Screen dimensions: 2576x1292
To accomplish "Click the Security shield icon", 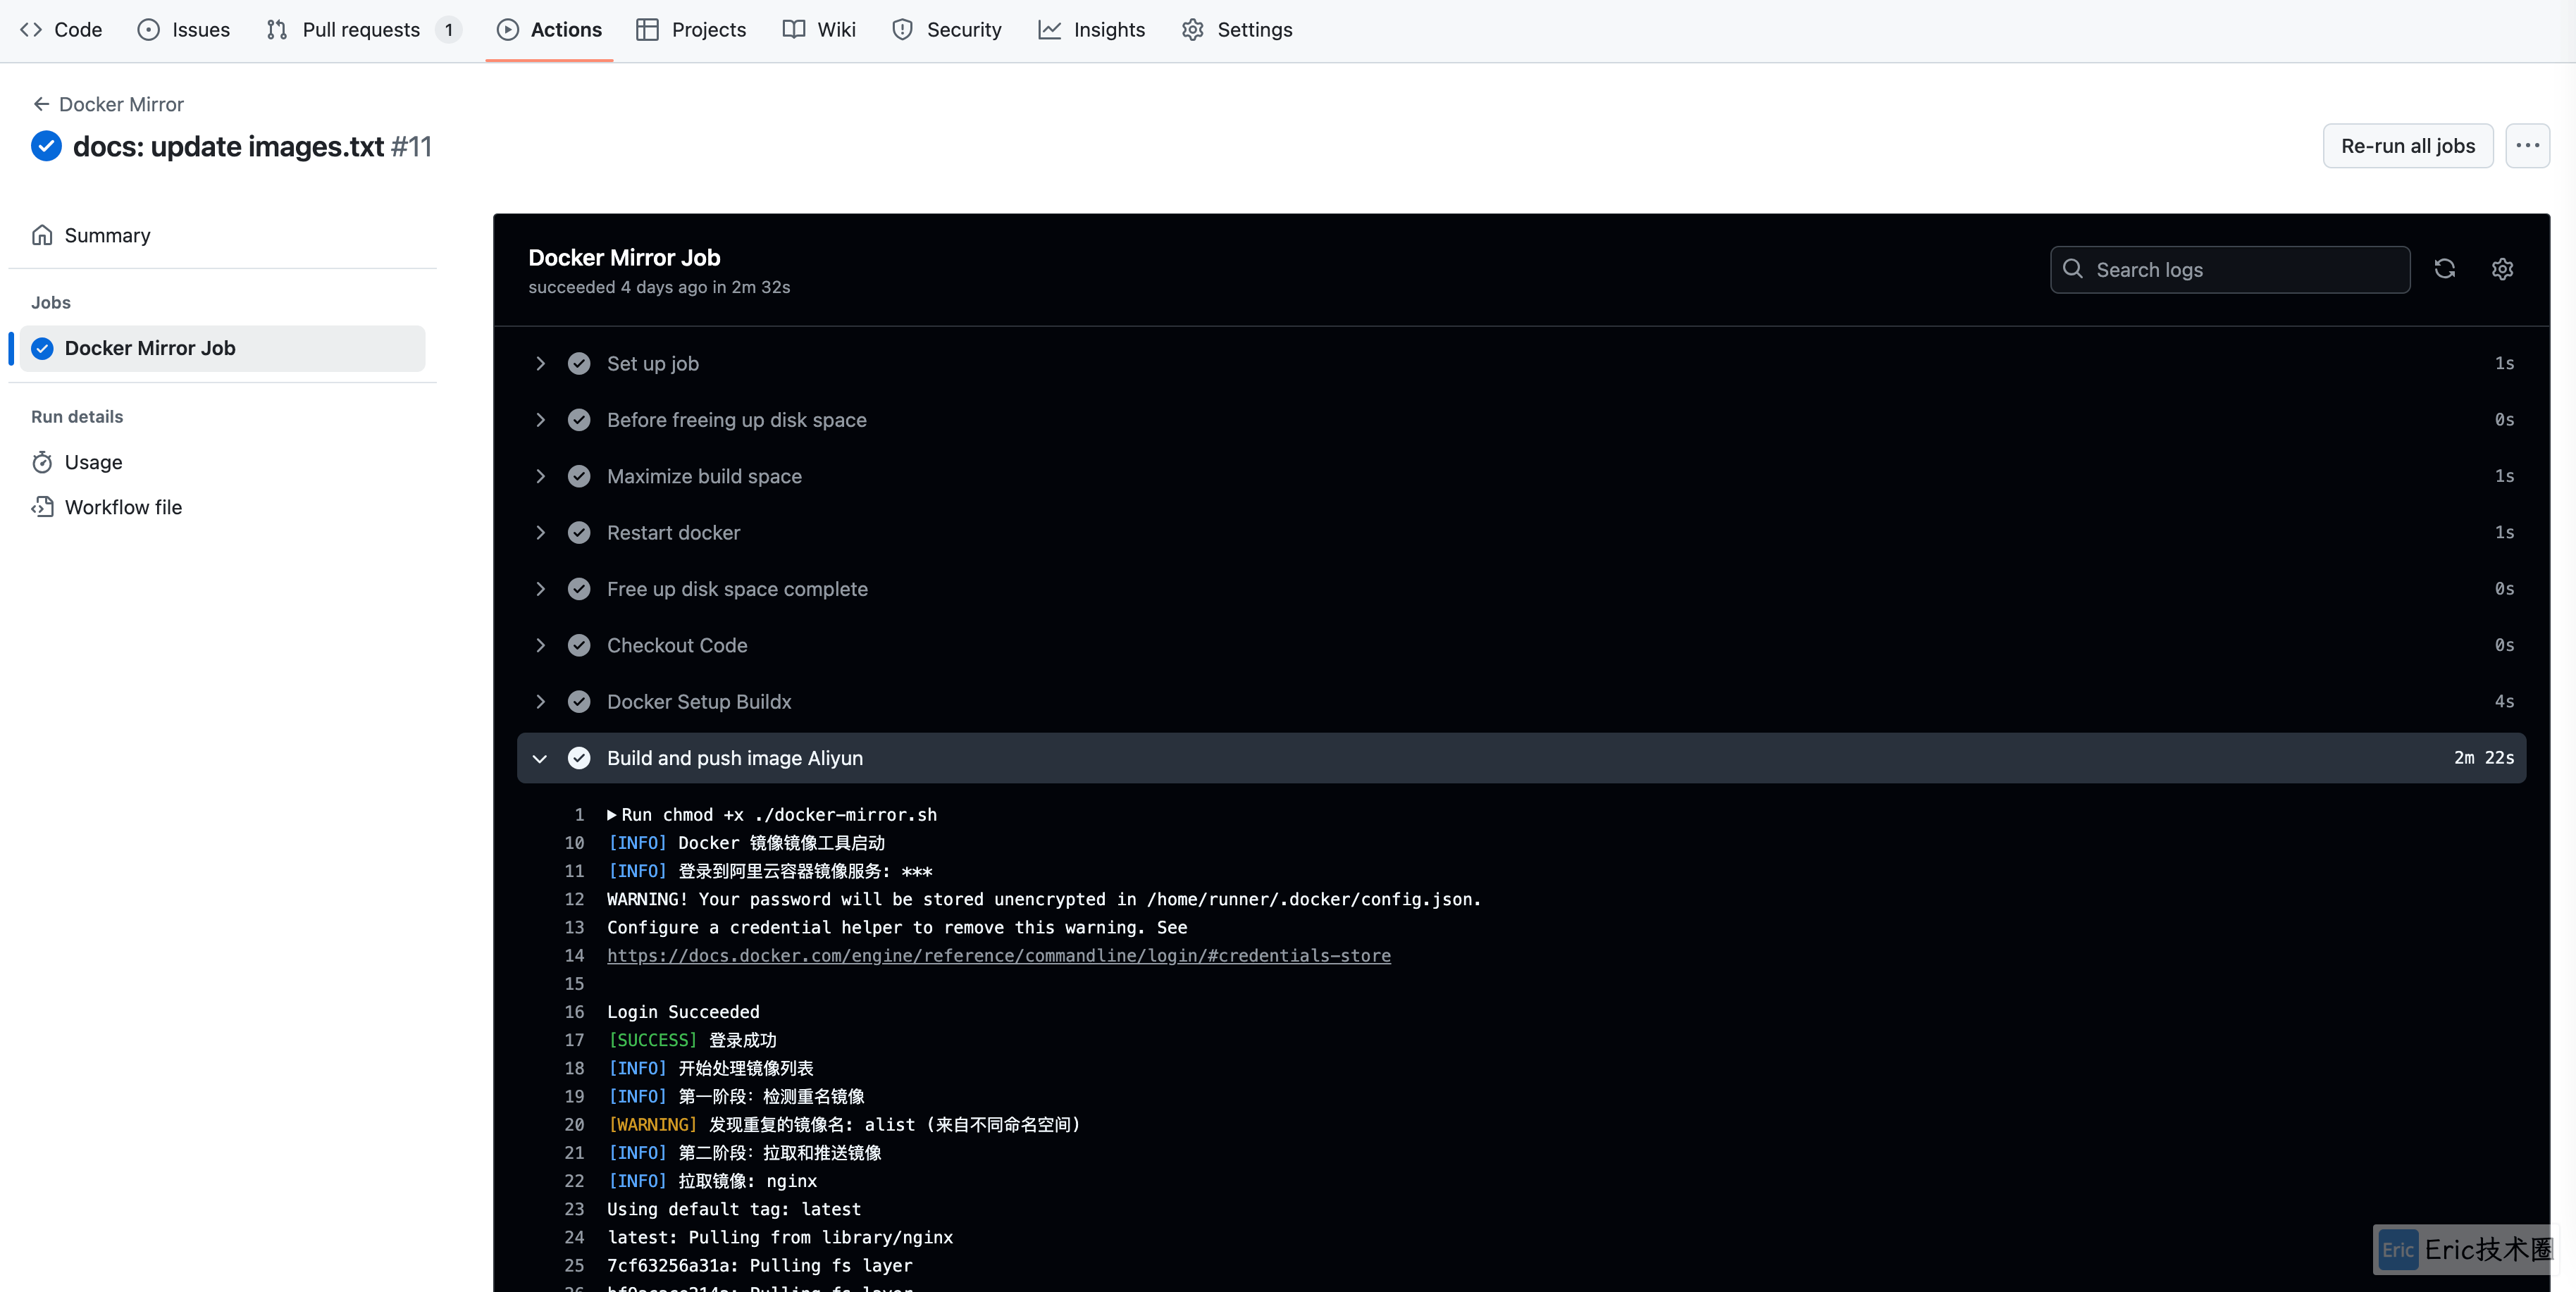I will click(x=902, y=30).
